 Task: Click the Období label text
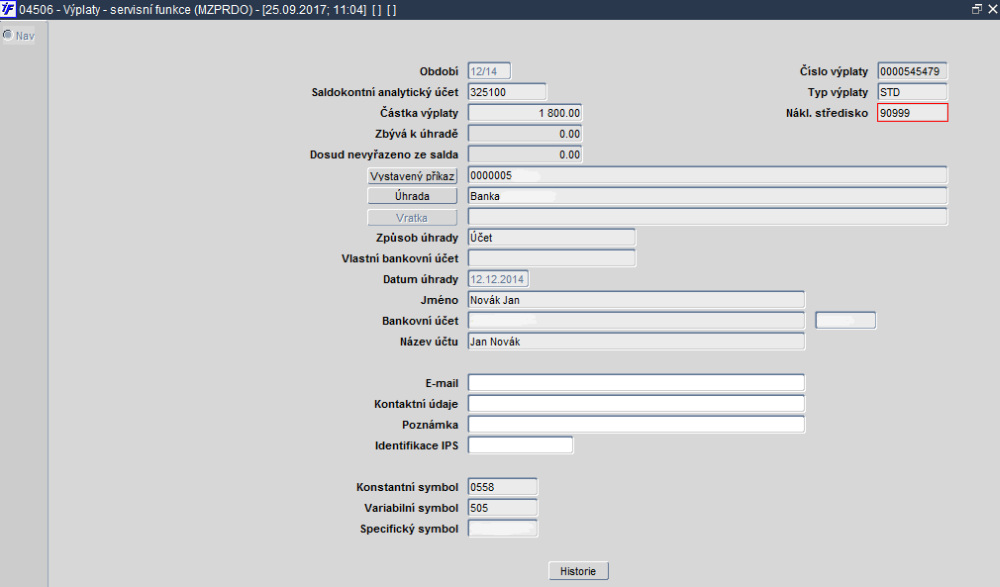coord(439,71)
